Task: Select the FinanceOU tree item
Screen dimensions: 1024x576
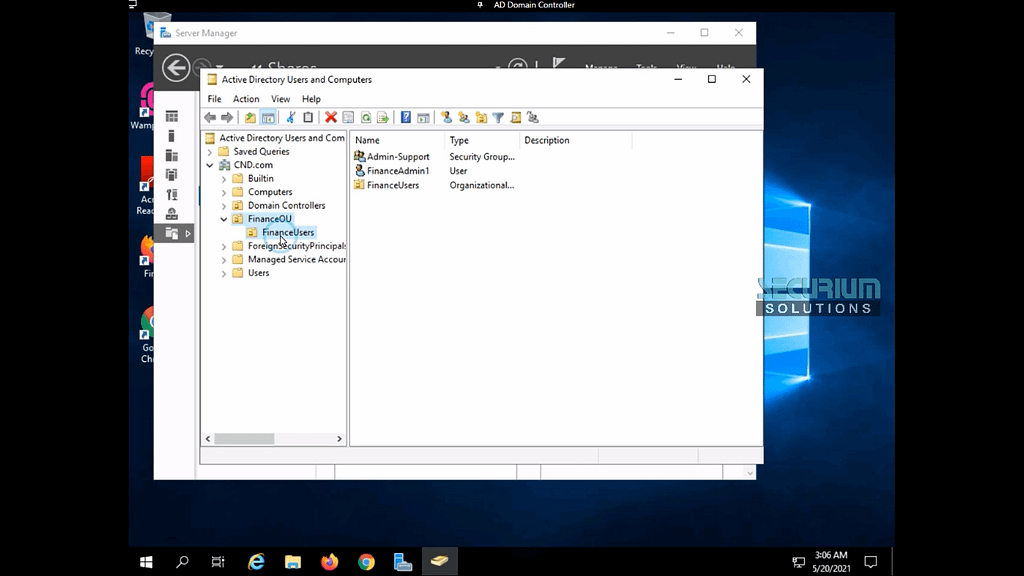Action: pos(269,219)
